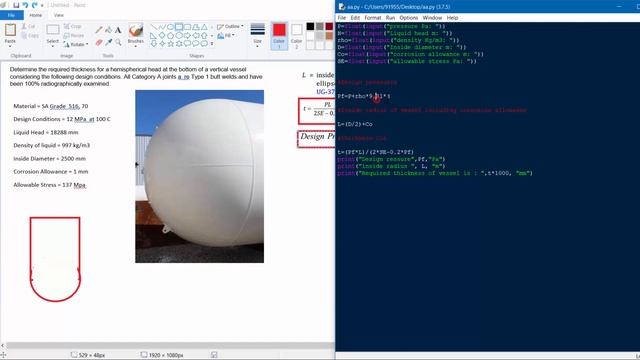
Task: Open the Options menu in IDLE
Action: 409,18
